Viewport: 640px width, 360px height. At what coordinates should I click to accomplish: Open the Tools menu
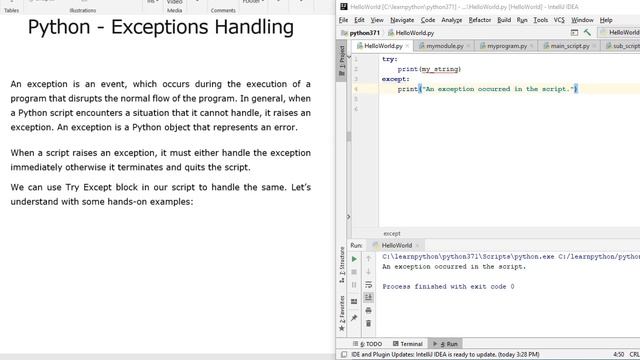coord(540,20)
